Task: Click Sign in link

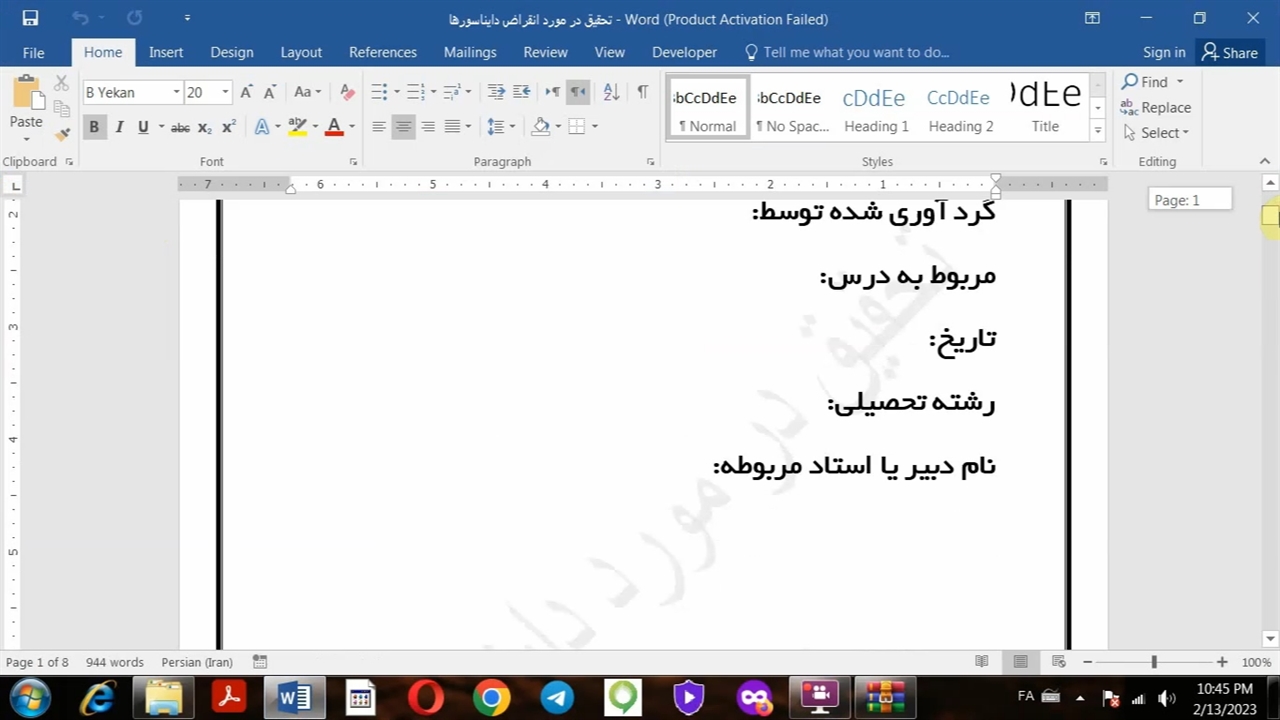Action: tap(1164, 52)
